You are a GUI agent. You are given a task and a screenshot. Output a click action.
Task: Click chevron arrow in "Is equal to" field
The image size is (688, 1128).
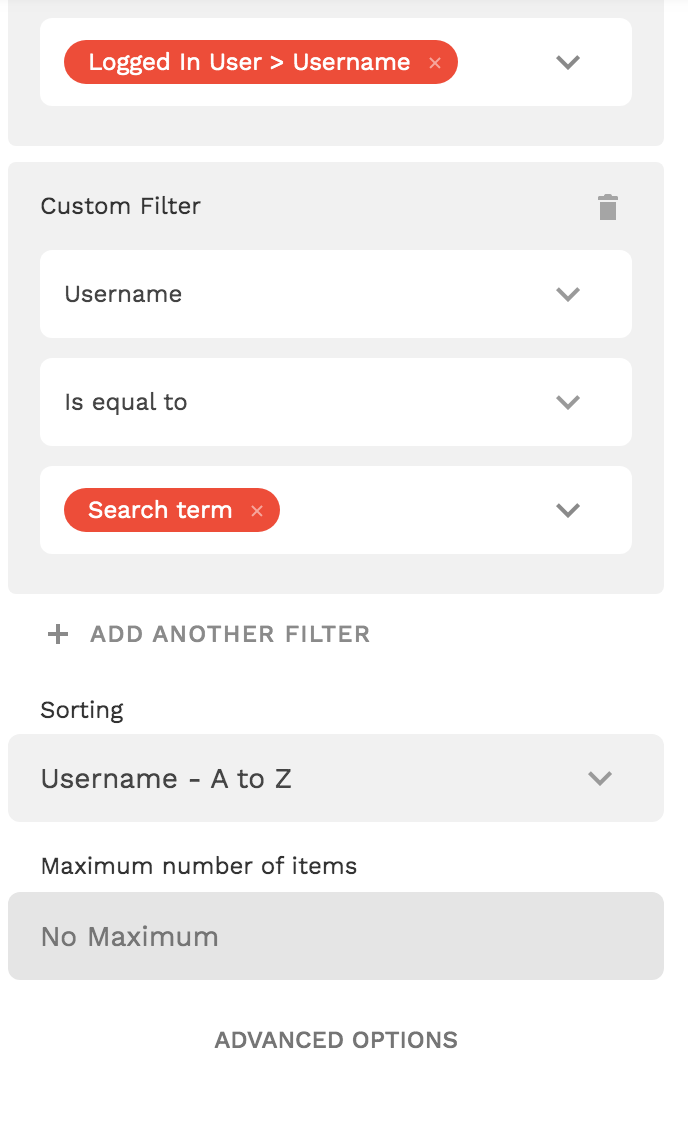(x=568, y=402)
